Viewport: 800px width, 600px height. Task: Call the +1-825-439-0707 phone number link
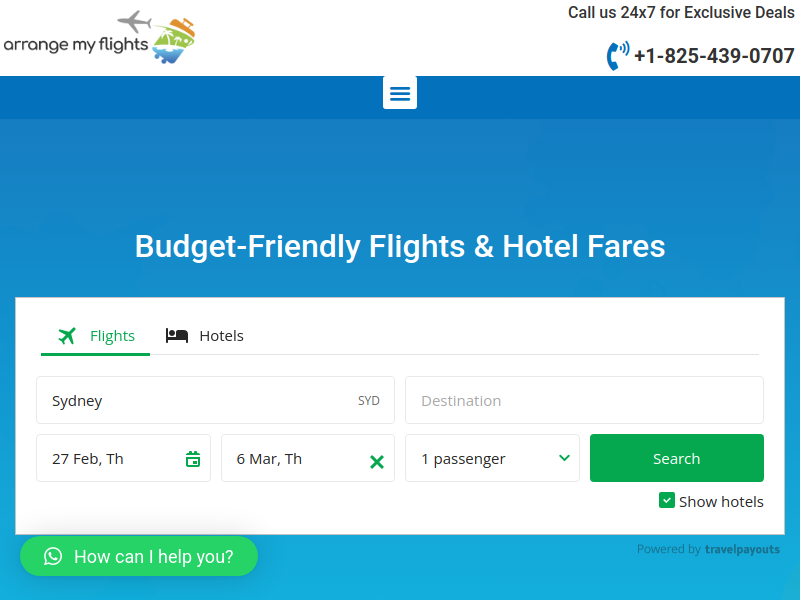[x=714, y=56]
